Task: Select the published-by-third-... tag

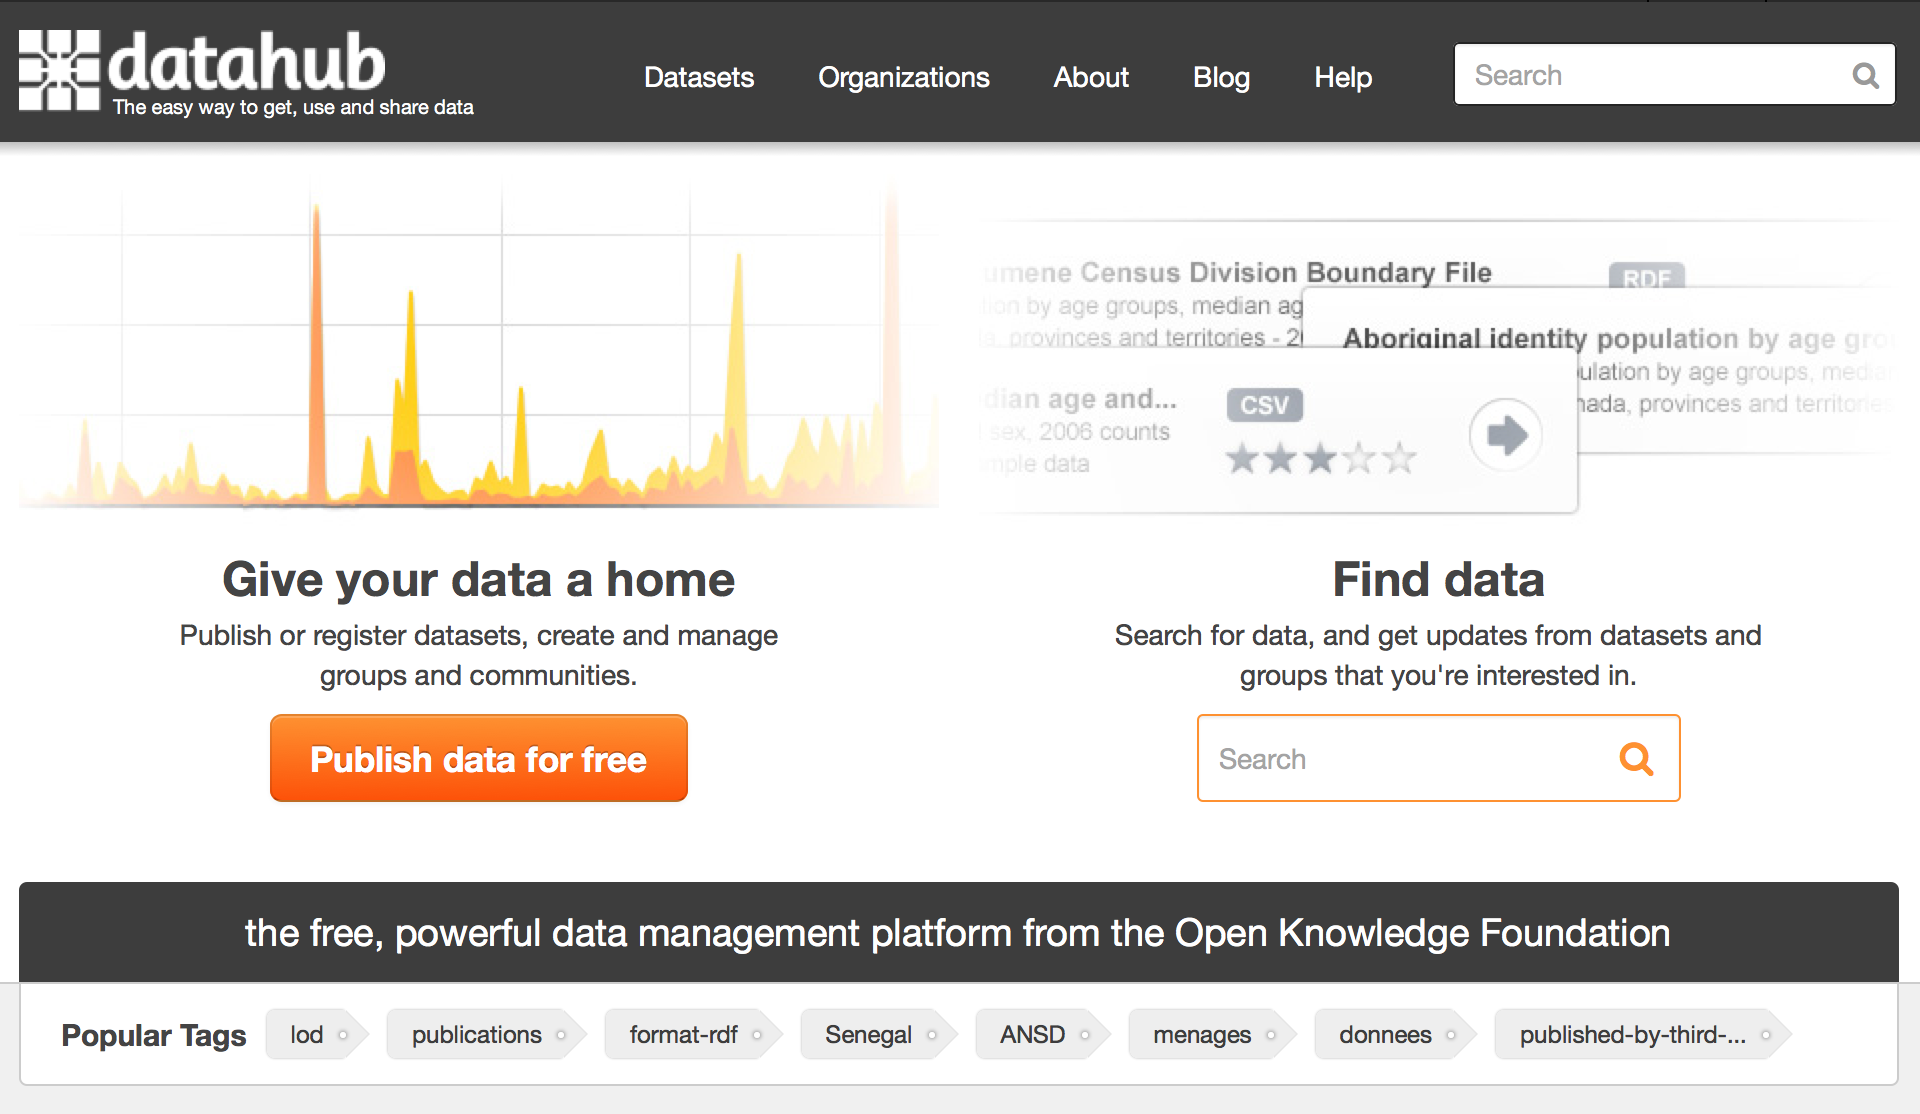Action: pos(1643,1034)
